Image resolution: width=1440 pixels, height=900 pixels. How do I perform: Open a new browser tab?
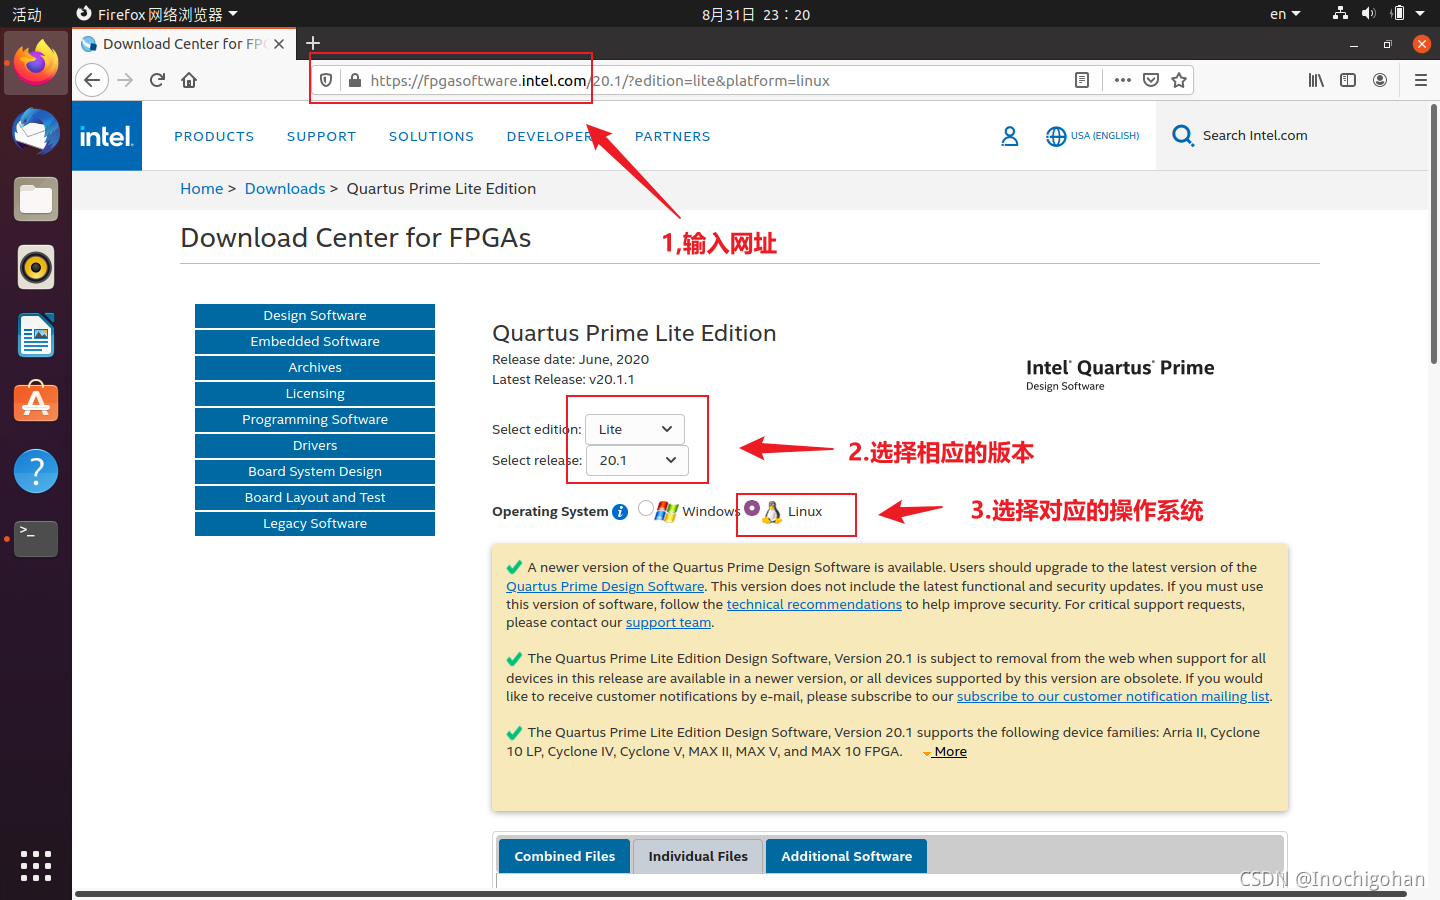313,43
